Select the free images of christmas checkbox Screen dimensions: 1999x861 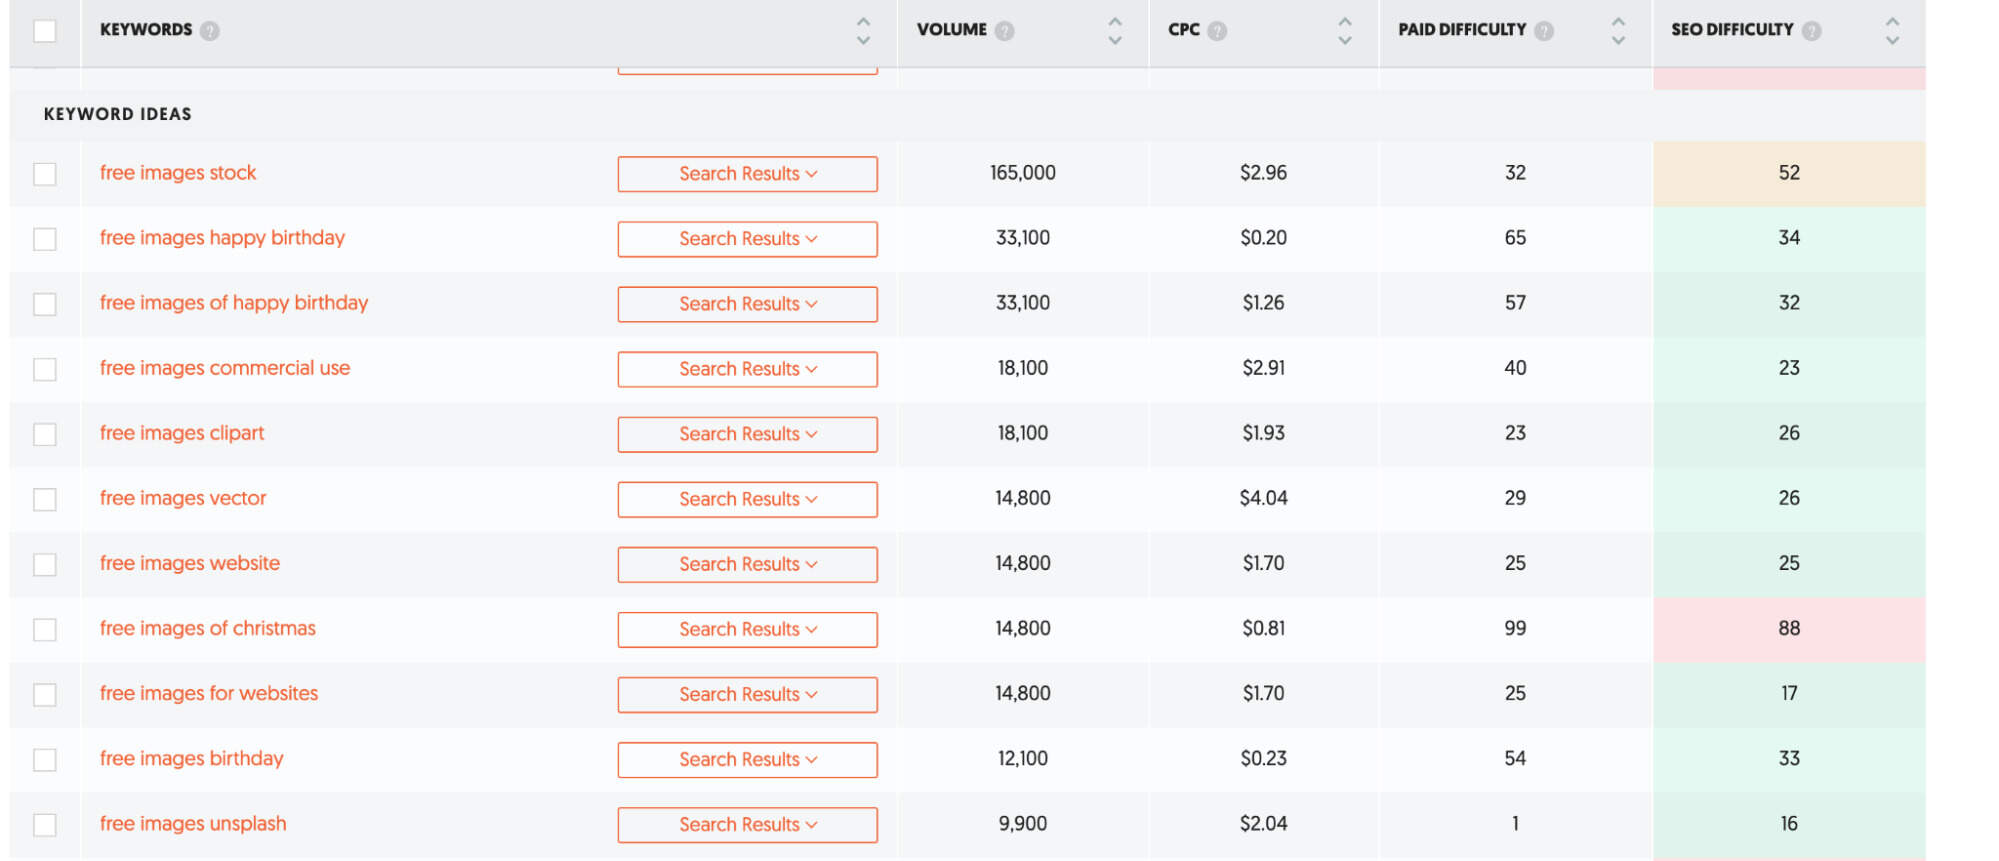pyautogui.click(x=45, y=629)
